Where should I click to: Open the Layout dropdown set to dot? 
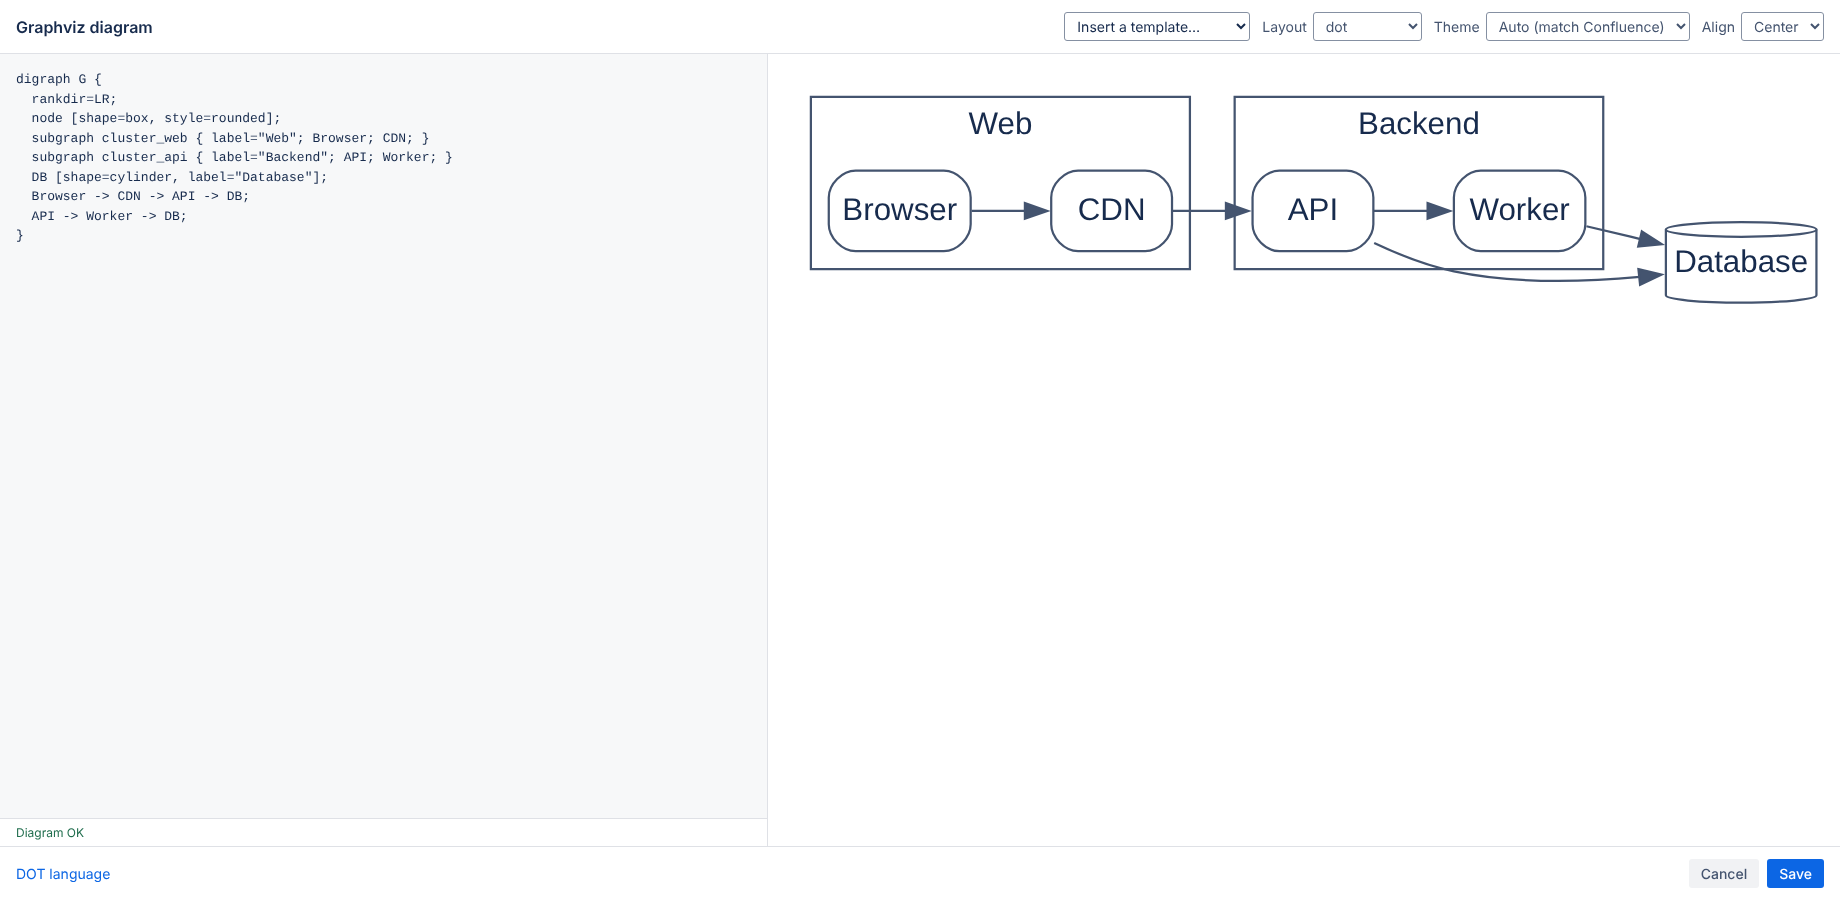coord(1367,27)
